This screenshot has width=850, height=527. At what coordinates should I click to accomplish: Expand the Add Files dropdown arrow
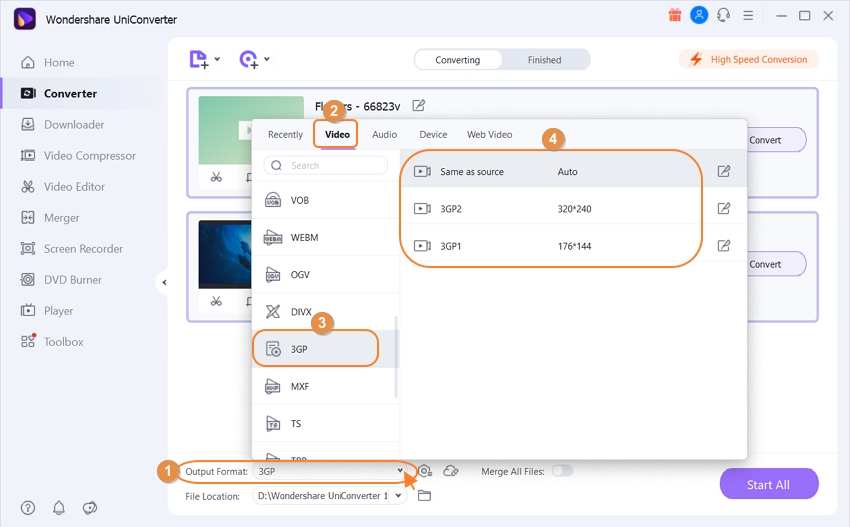pyautogui.click(x=217, y=59)
